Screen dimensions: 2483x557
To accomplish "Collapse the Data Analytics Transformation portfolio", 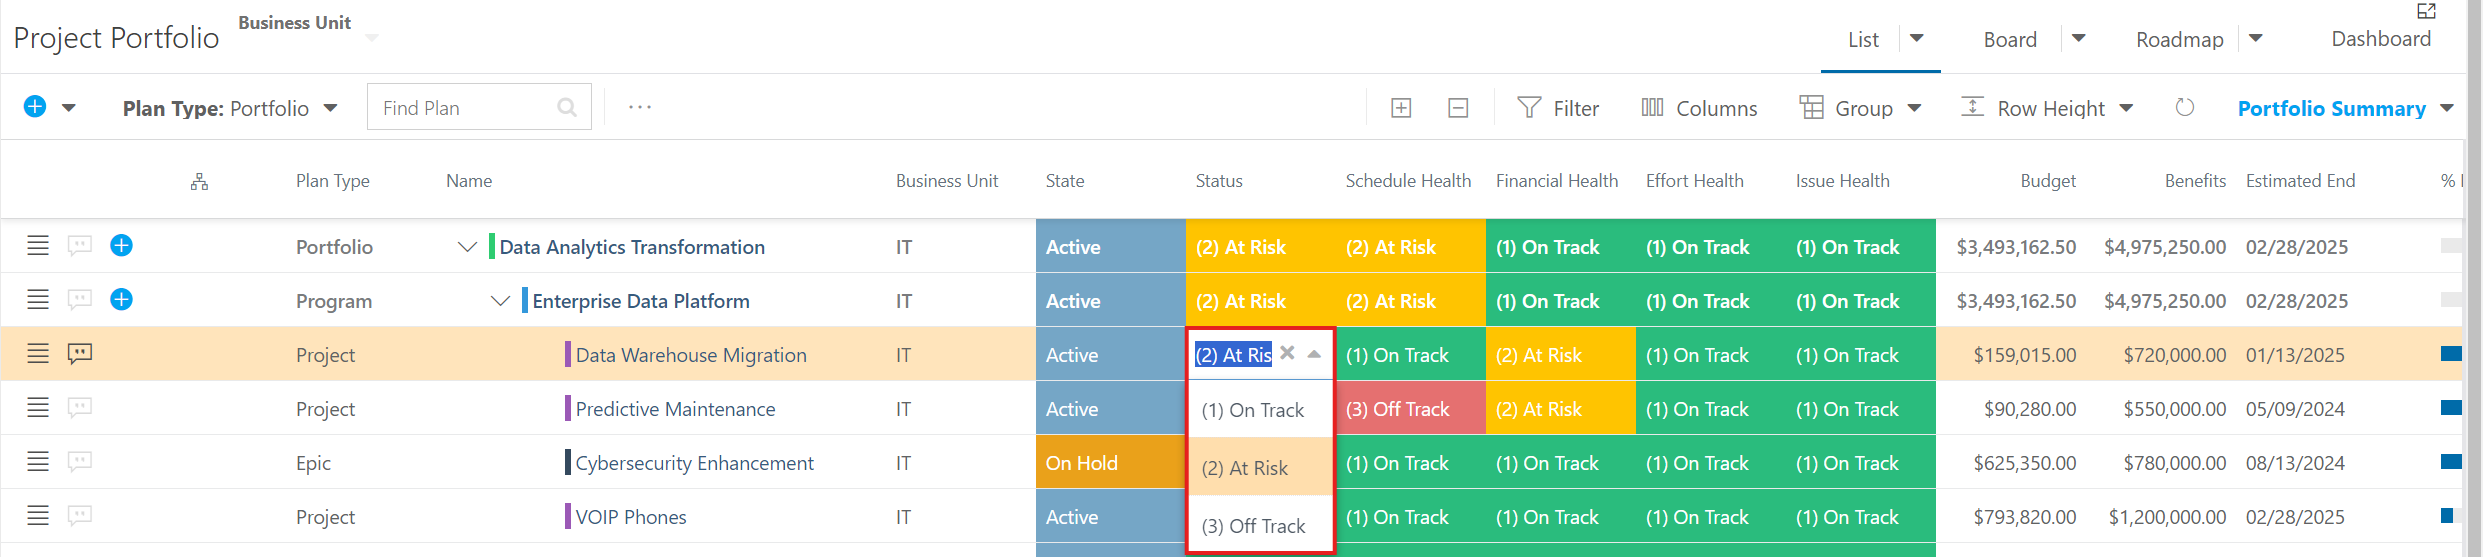I will [x=467, y=247].
